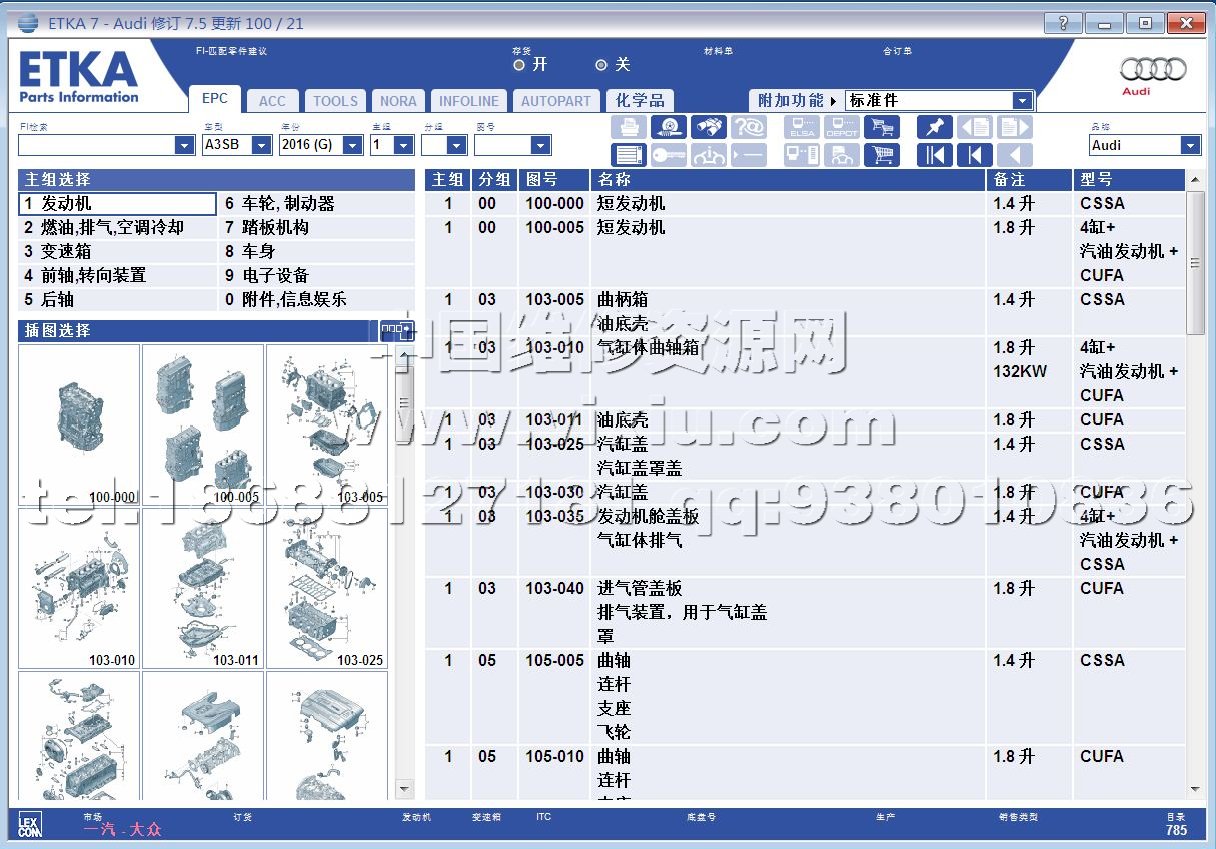Viewport: 1216px width, 849px height.
Task: Click the pushpin bookmark icon
Action: pos(934,127)
